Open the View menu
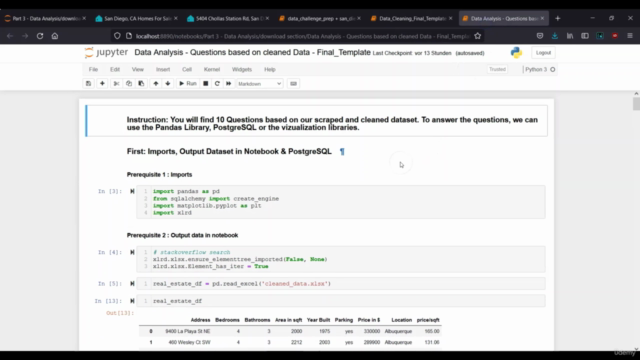Screen dimensions: 640x360 138,69
